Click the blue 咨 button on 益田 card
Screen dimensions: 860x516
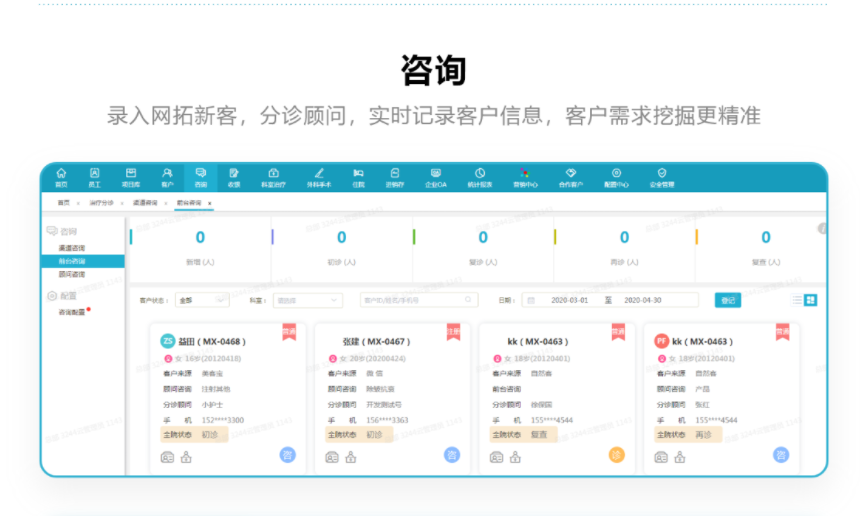click(x=287, y=455)
